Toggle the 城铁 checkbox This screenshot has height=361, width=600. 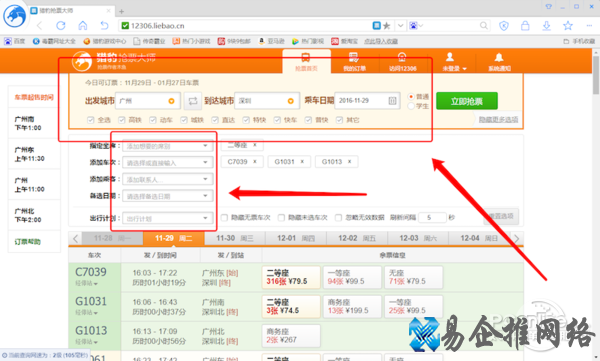pyautogui.click(x=184, y=120)
